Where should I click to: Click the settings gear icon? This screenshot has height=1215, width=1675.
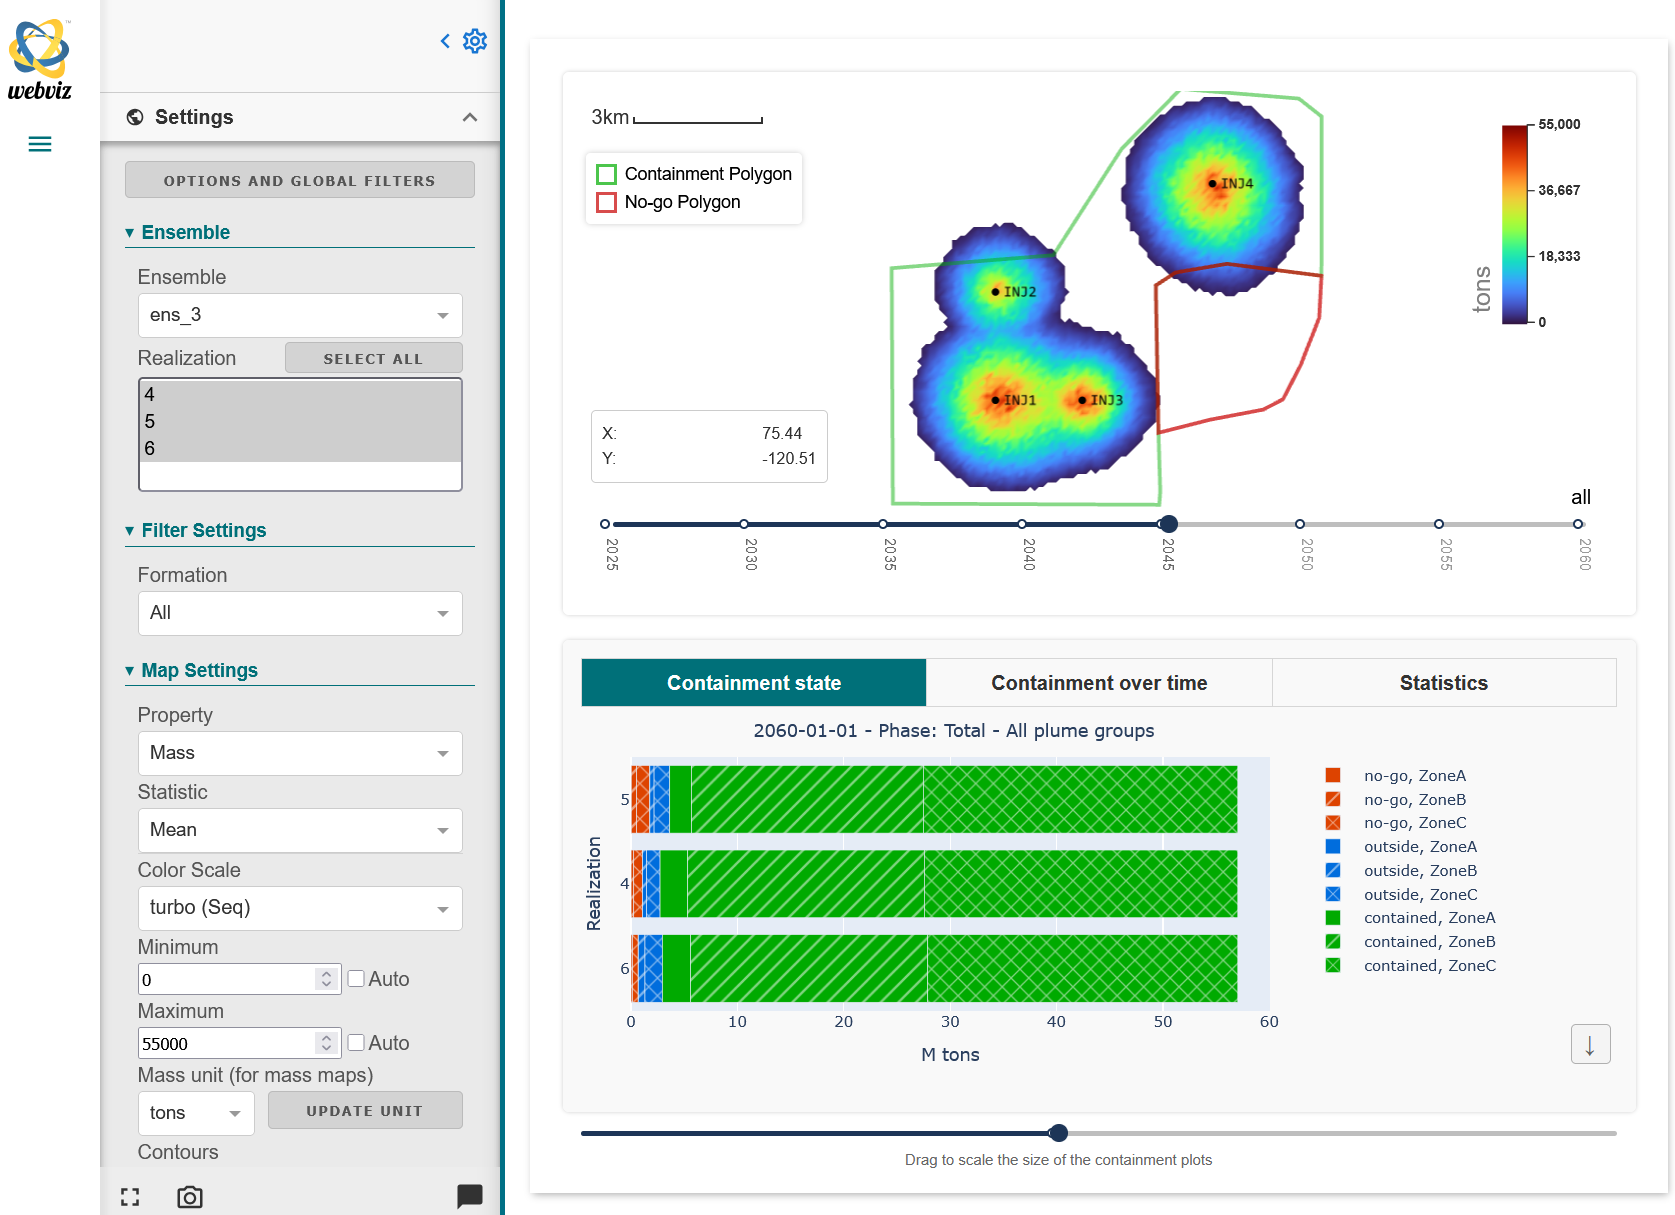click(x=475, y=41)
